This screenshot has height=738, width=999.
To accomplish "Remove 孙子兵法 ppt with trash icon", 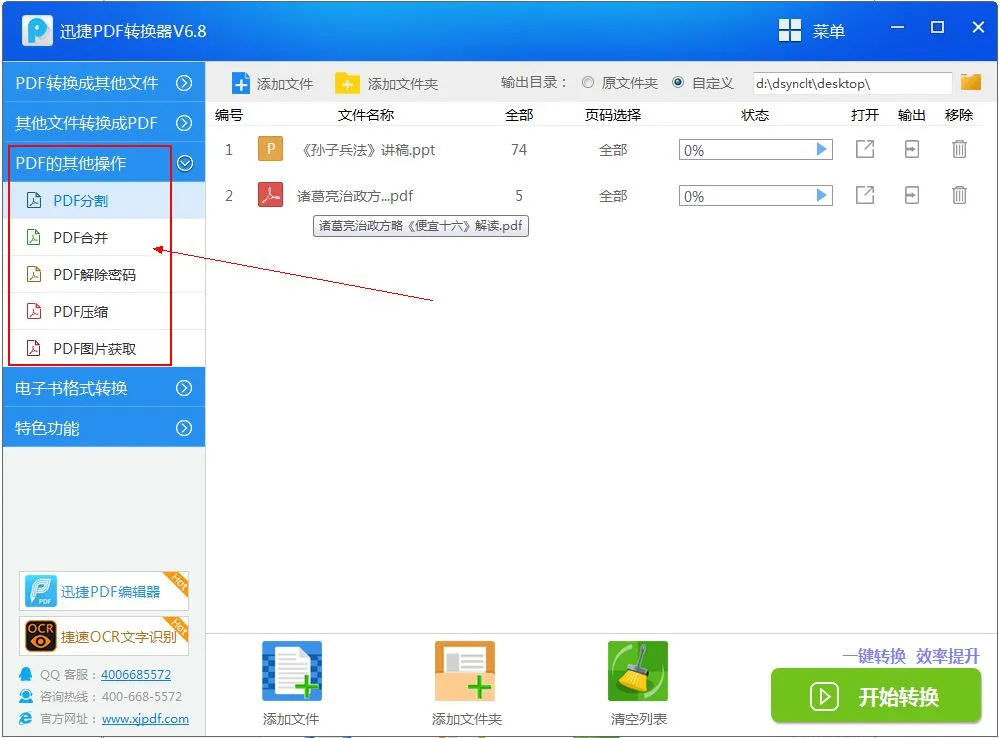I will [x=959, y=149].
